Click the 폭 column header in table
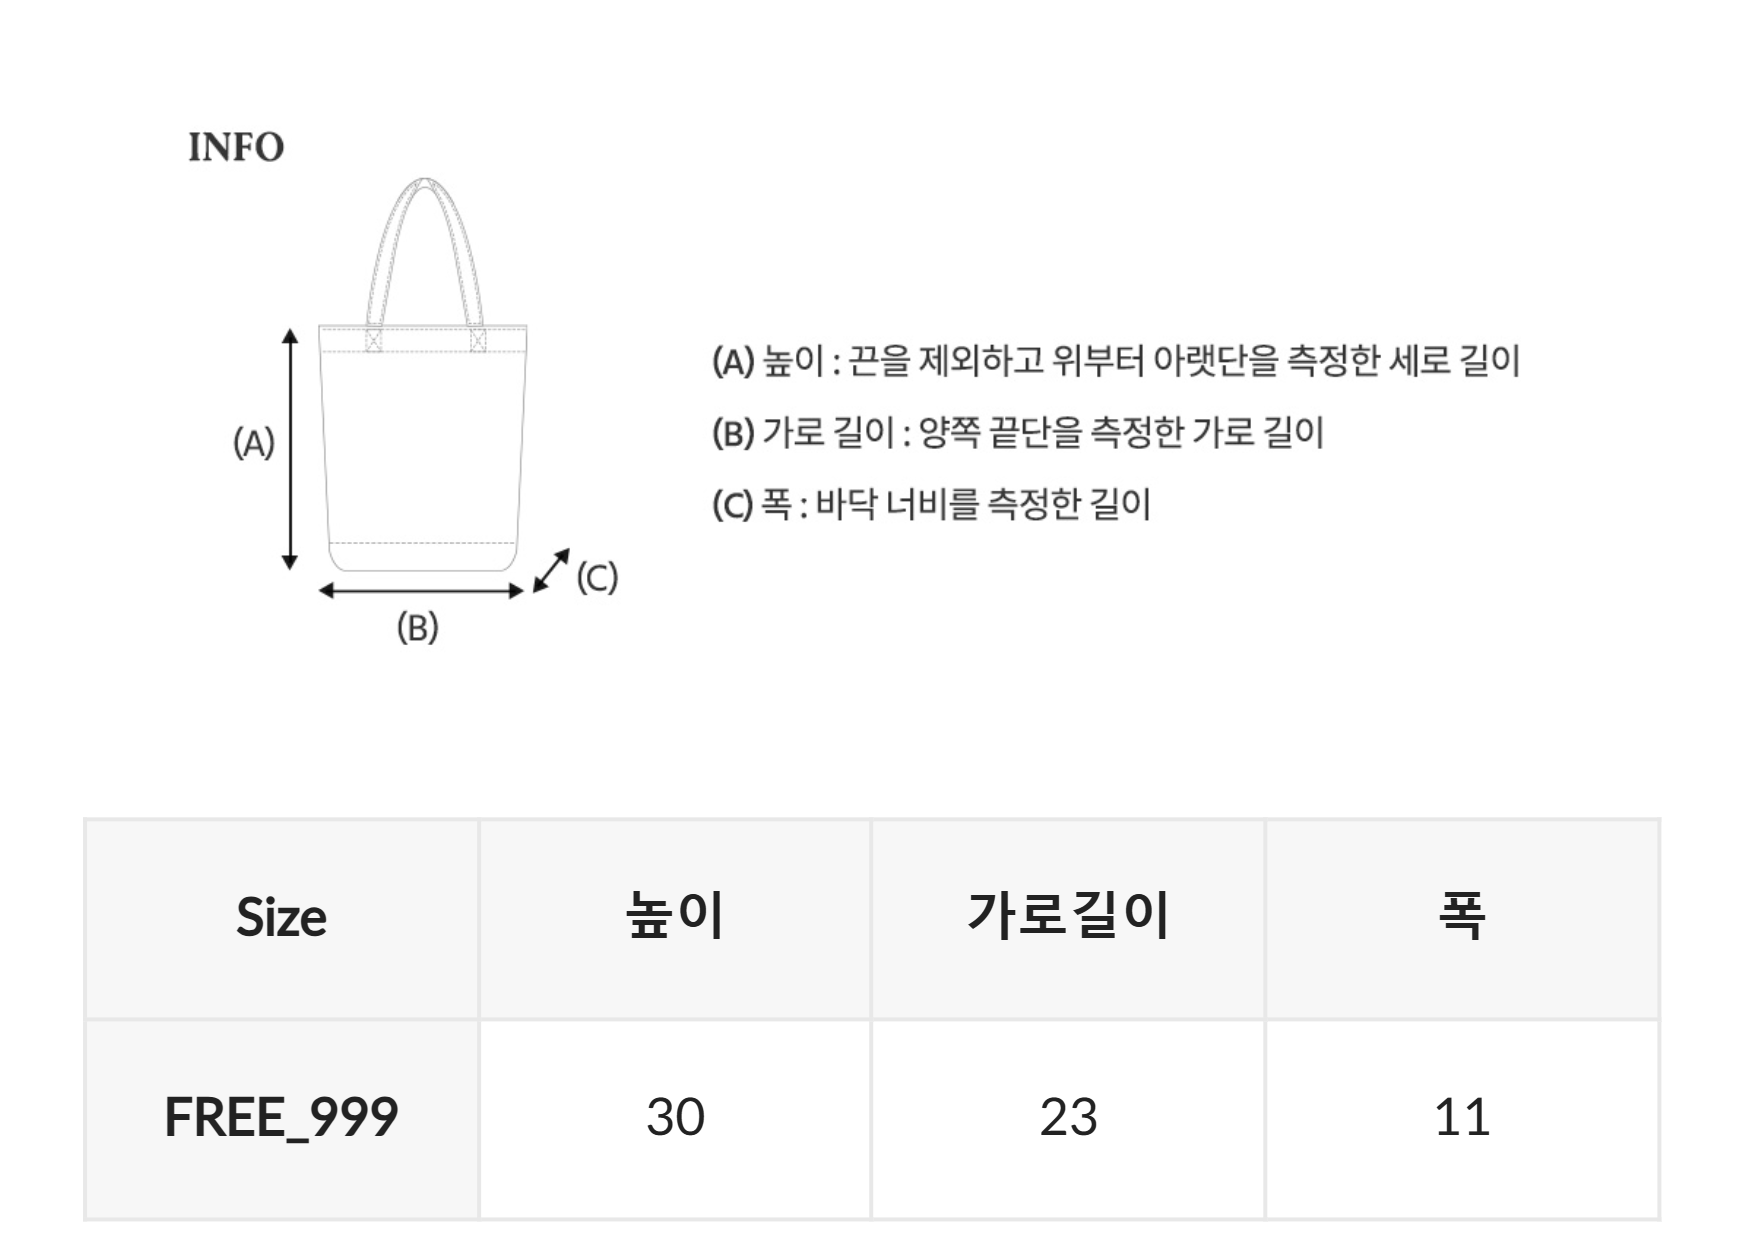The image size is (1741, 1255). [x=1462, y=918]
